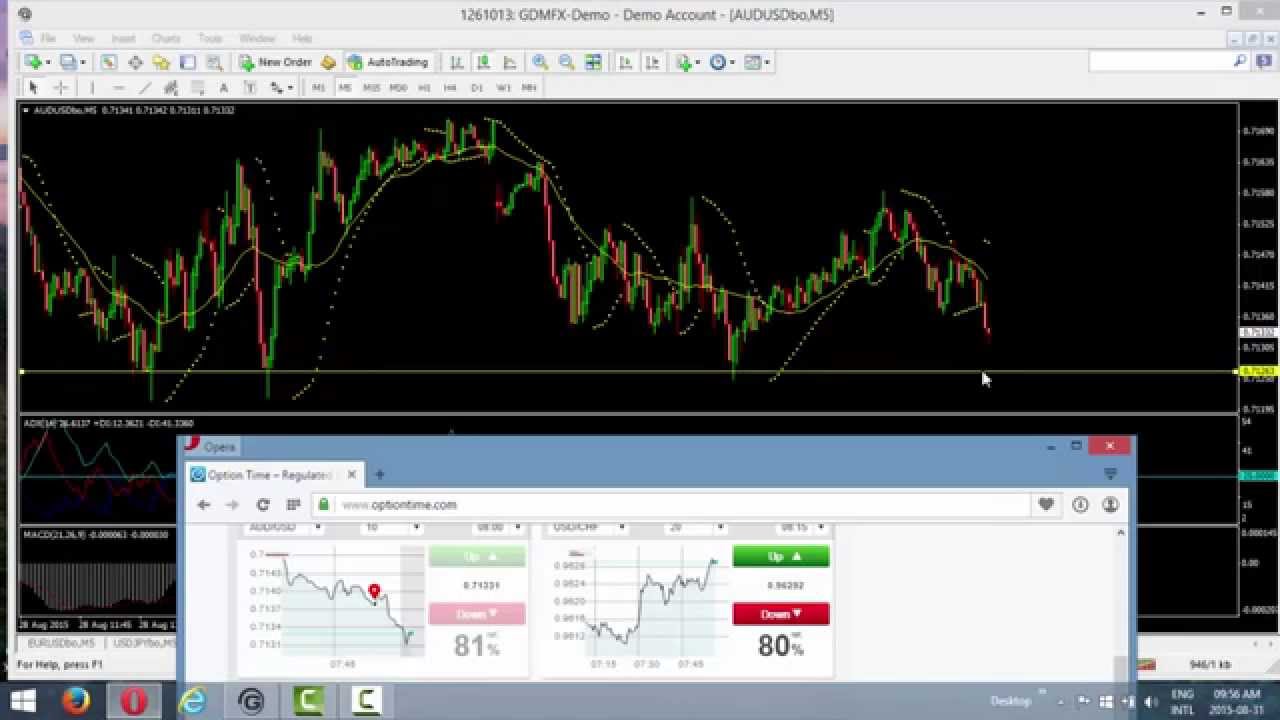Open the File menu
This screenshot has height=720, width=1280.
pyautogui.click(x=47, y=38)
